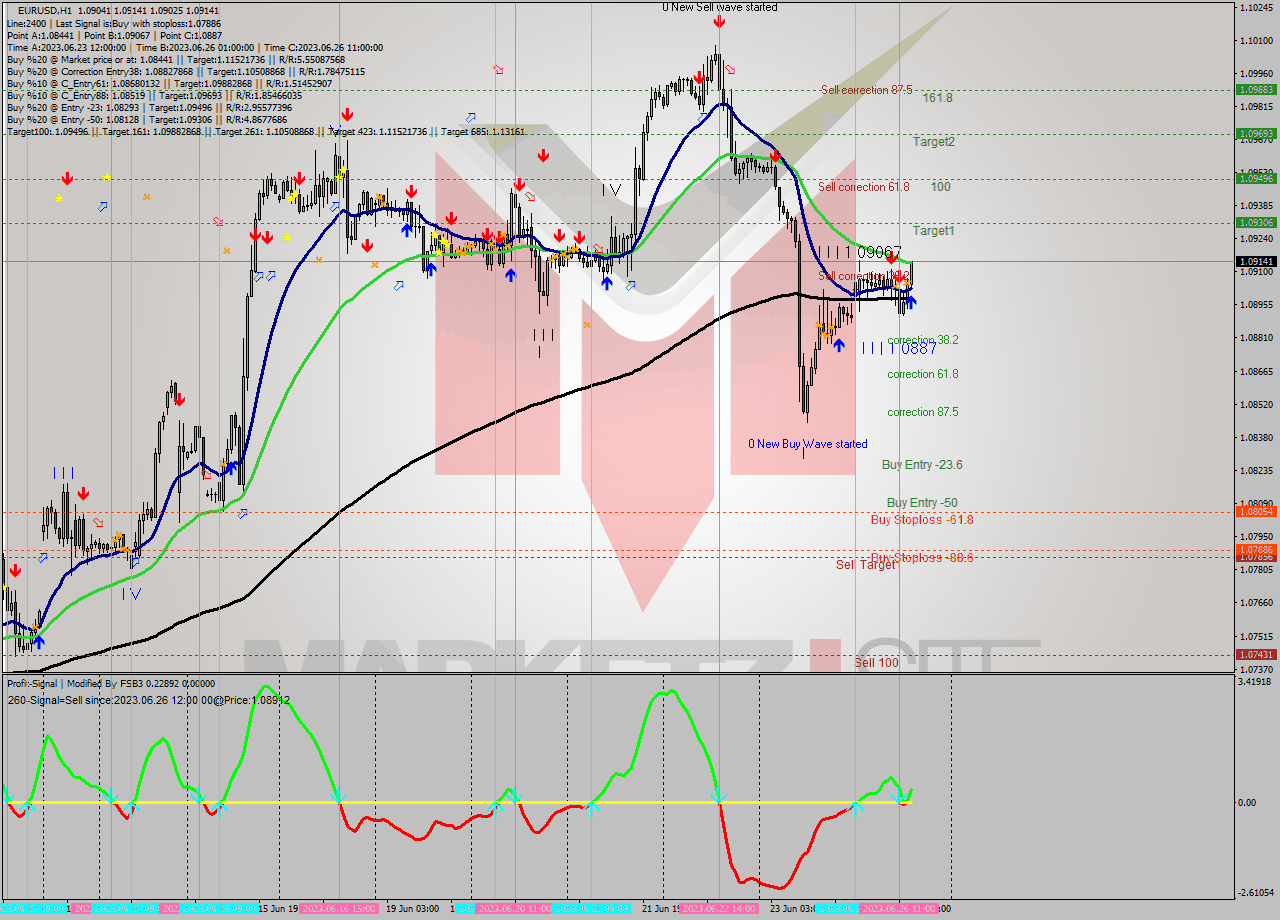Click the '0 New Buy Wave started' text

(808, 444)
